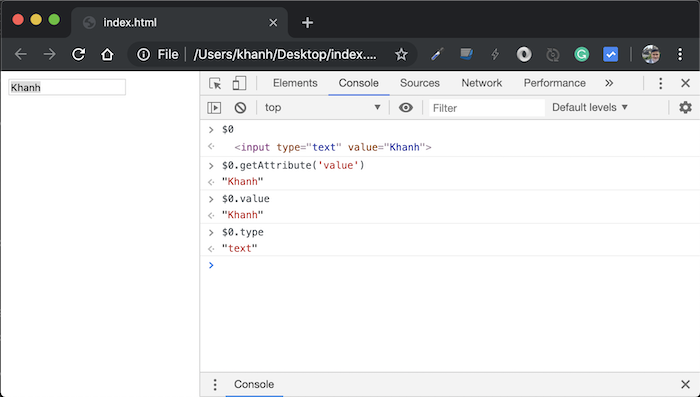700x397 pixels.
Task: Go to the browser home page
Action: coord(107,54)
